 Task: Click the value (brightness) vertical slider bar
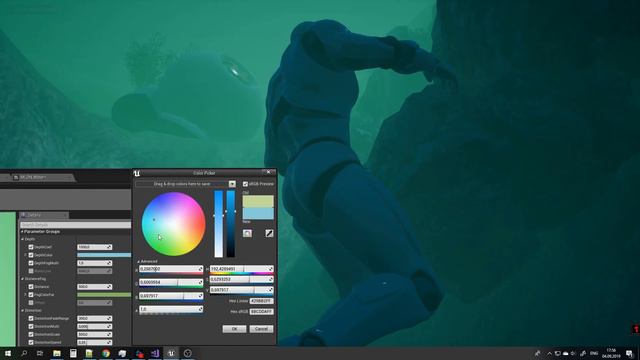click(x=231, y=224)
